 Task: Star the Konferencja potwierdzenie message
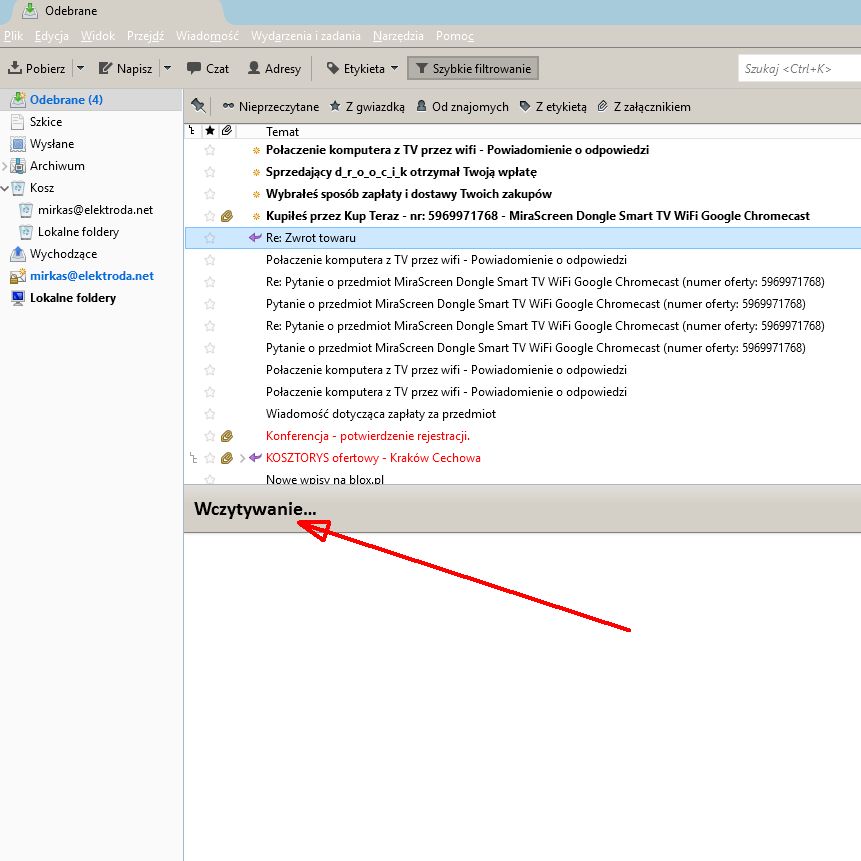click(210, 435)
